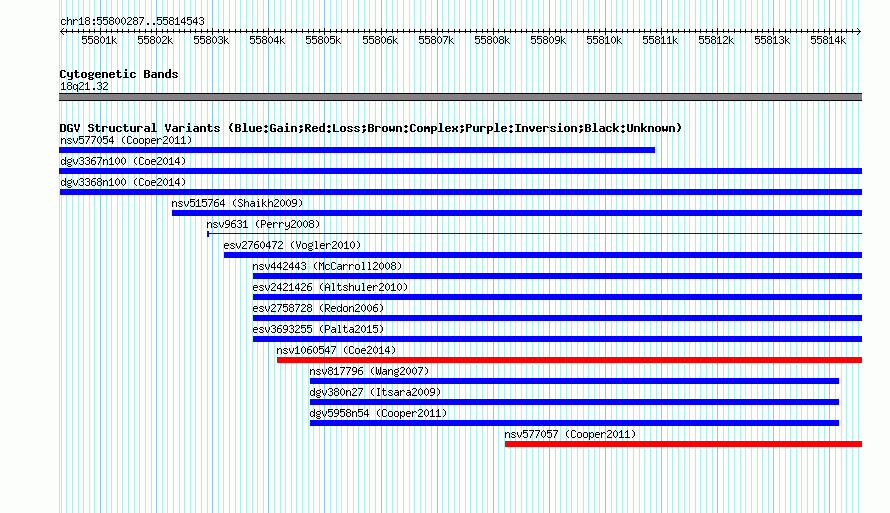Click the 55812k ruler tick label
The image size is (890, 513).
pos(716,40)
